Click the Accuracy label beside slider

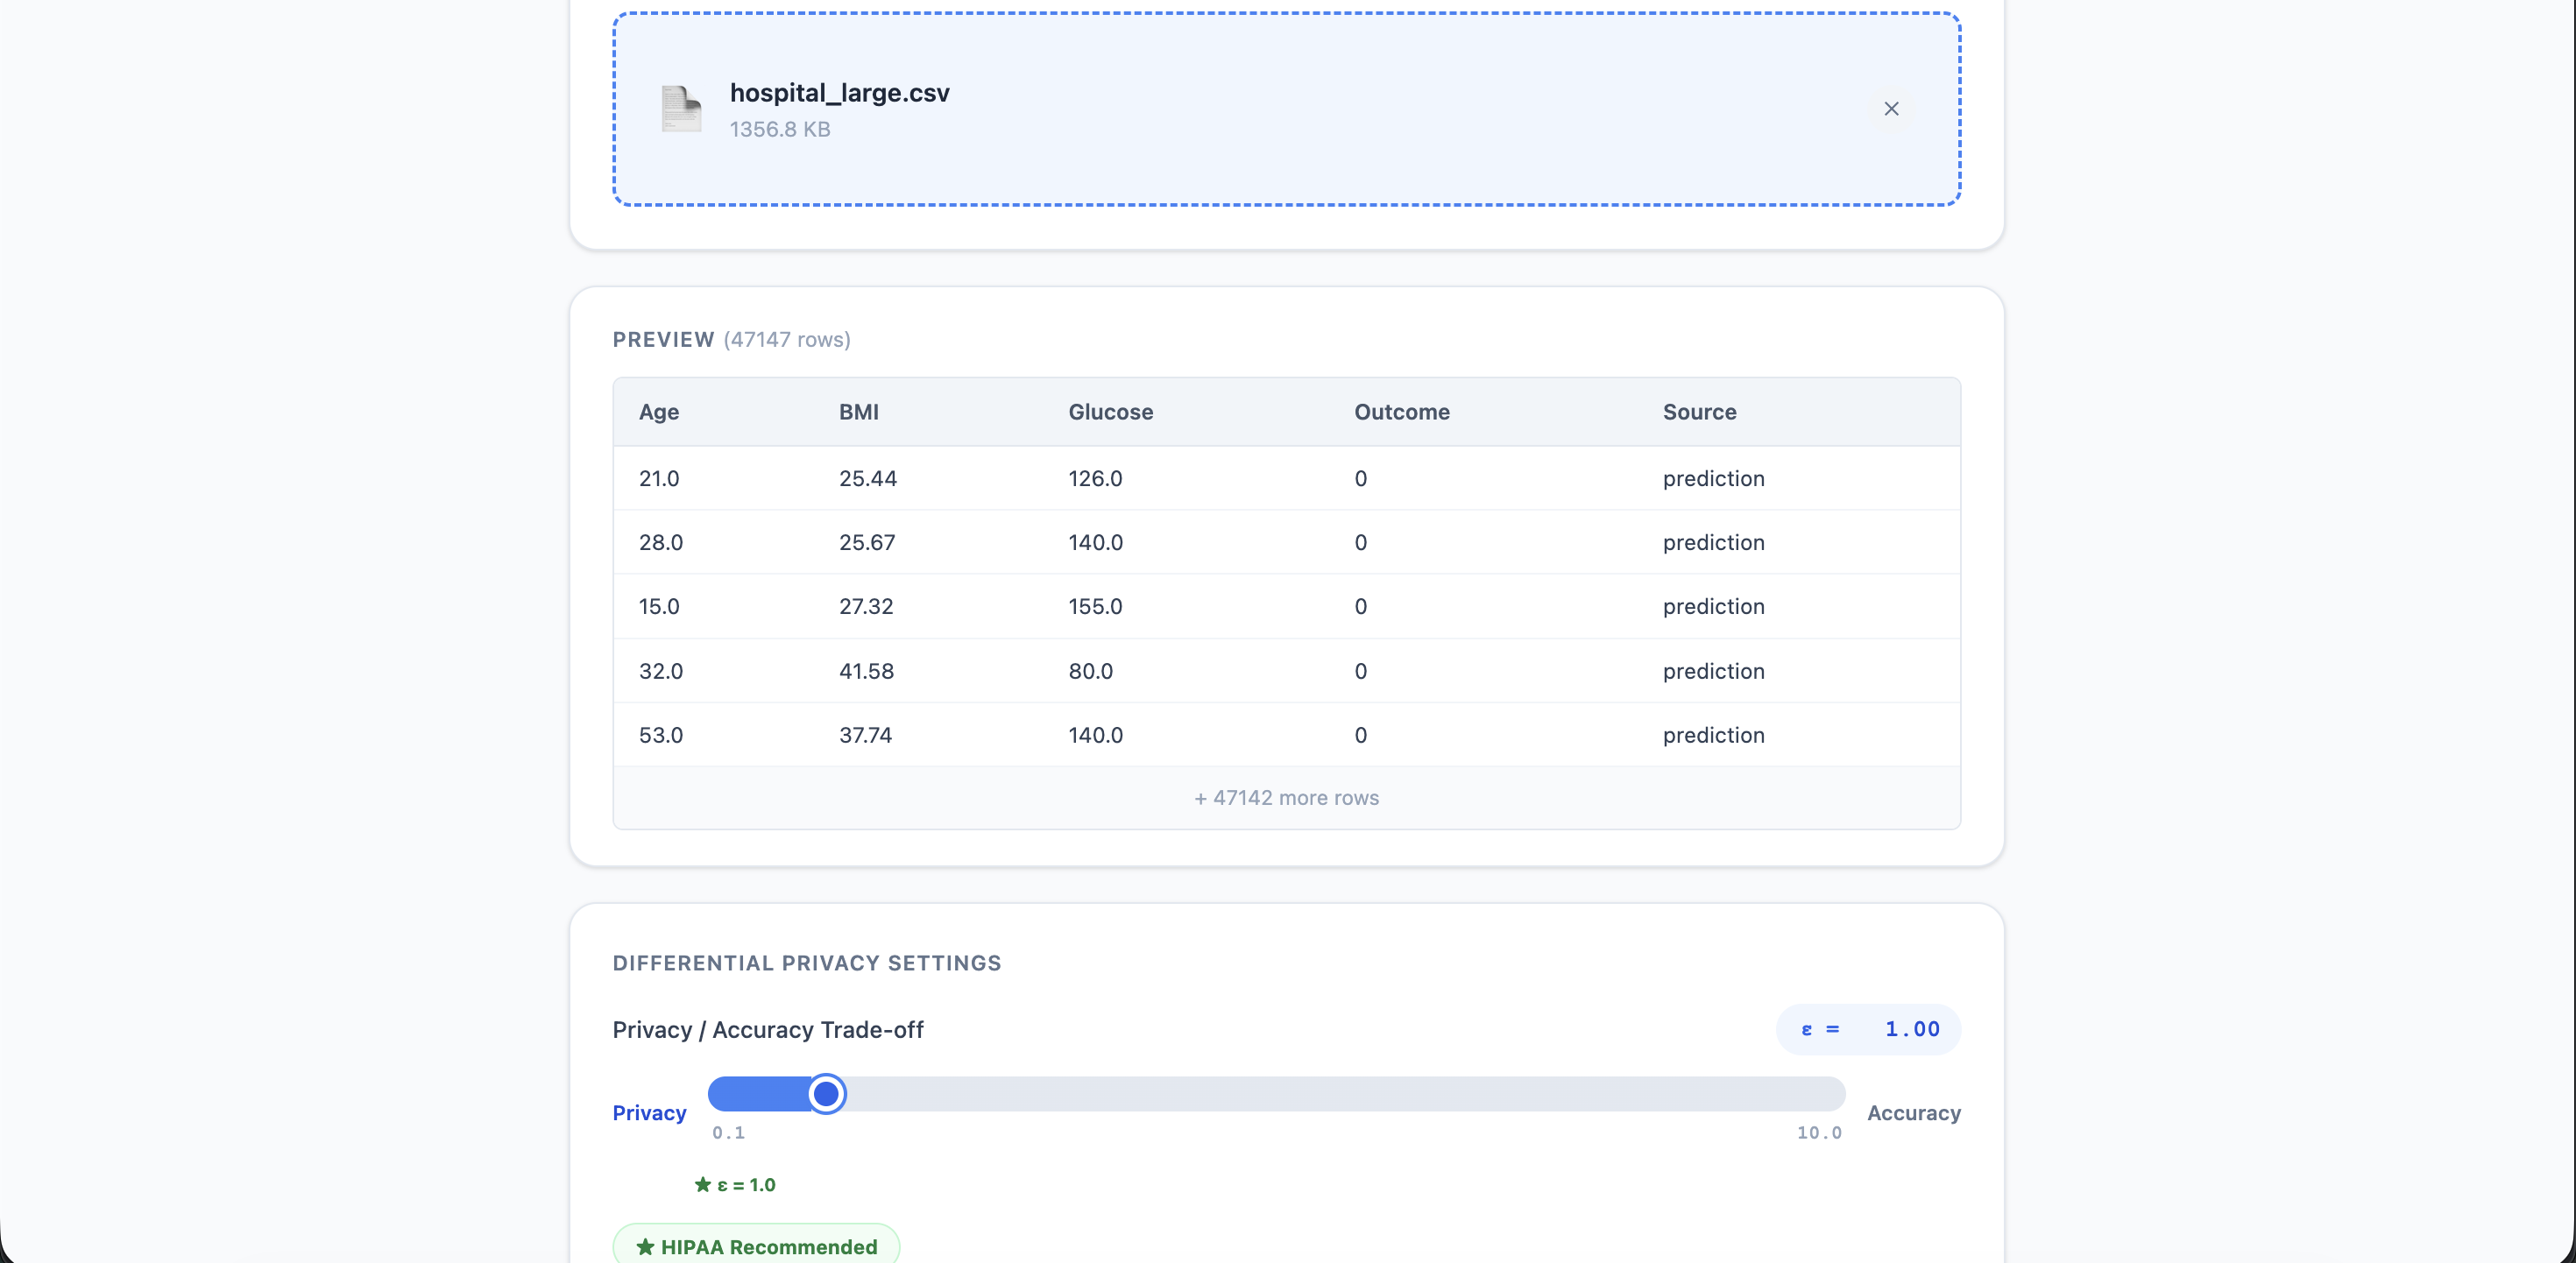pos(1913,1113)
